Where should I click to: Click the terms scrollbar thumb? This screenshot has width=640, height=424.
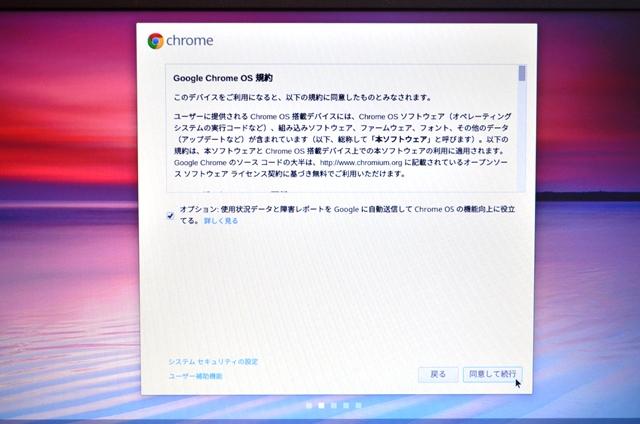[x=522, y=73]
